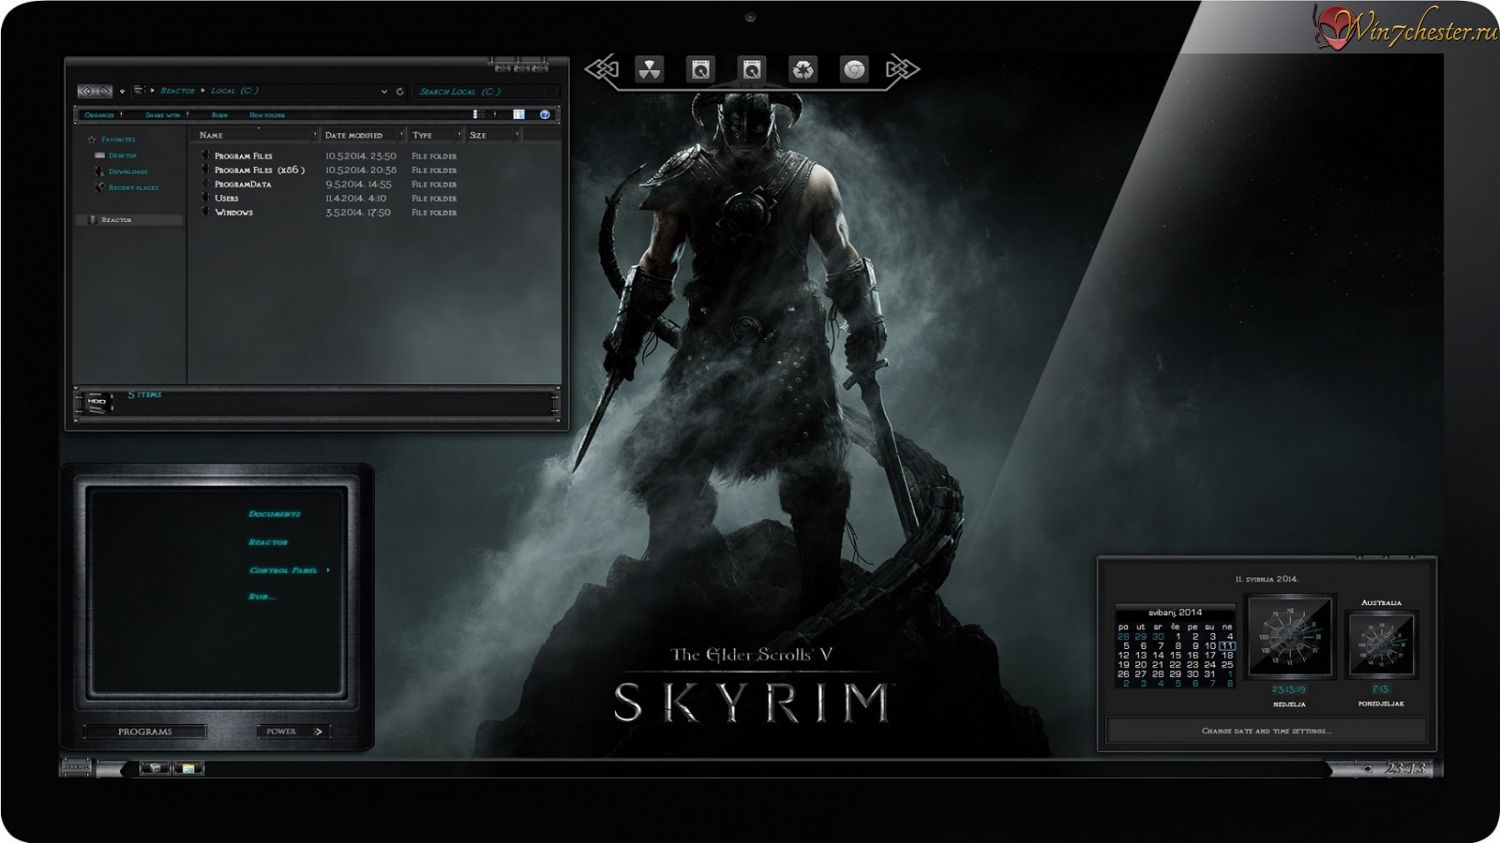Toggle the preview pane icon in Explorer
Viewport: 1500px width, 843px height.
tap(519, 115)
